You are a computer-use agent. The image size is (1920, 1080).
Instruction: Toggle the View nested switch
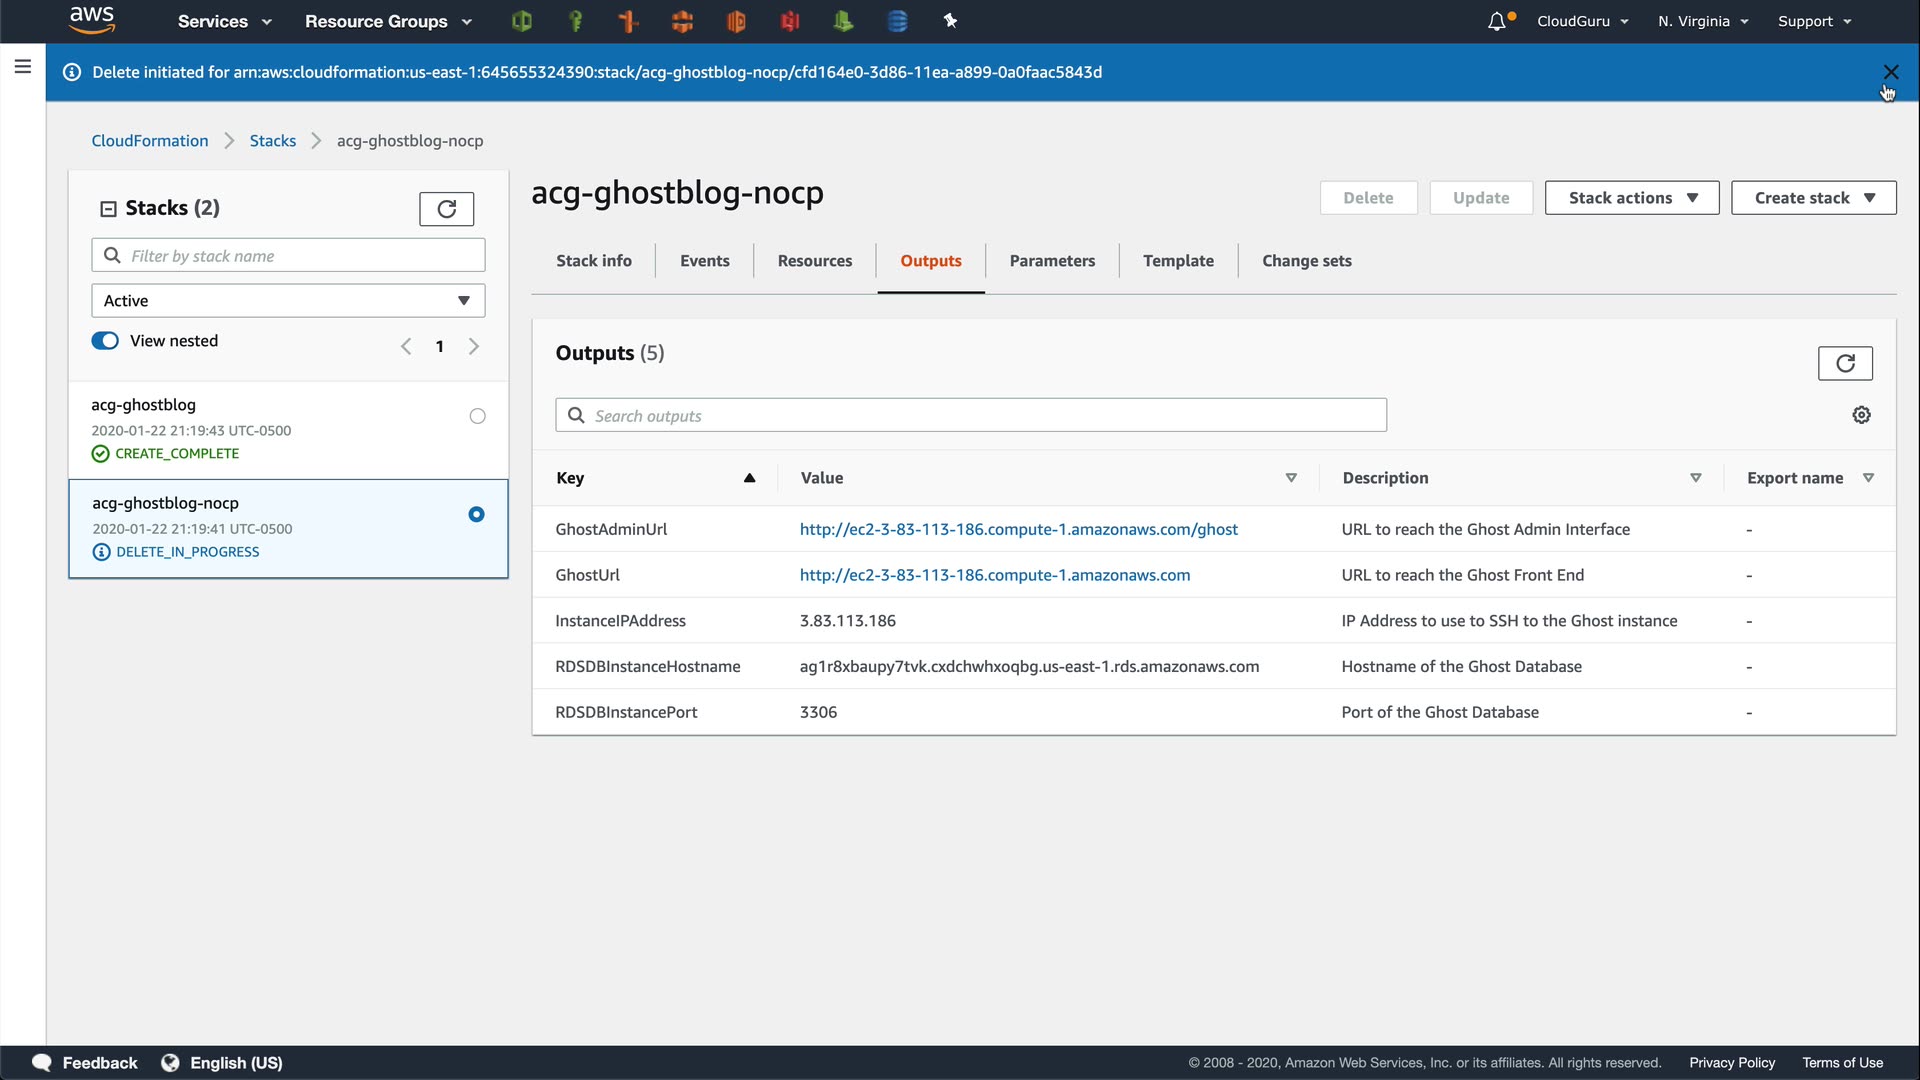[105, 341]
